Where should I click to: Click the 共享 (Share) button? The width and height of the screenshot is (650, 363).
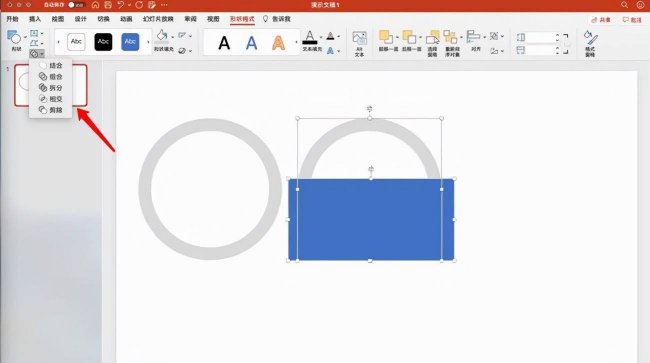click(601, 19)
